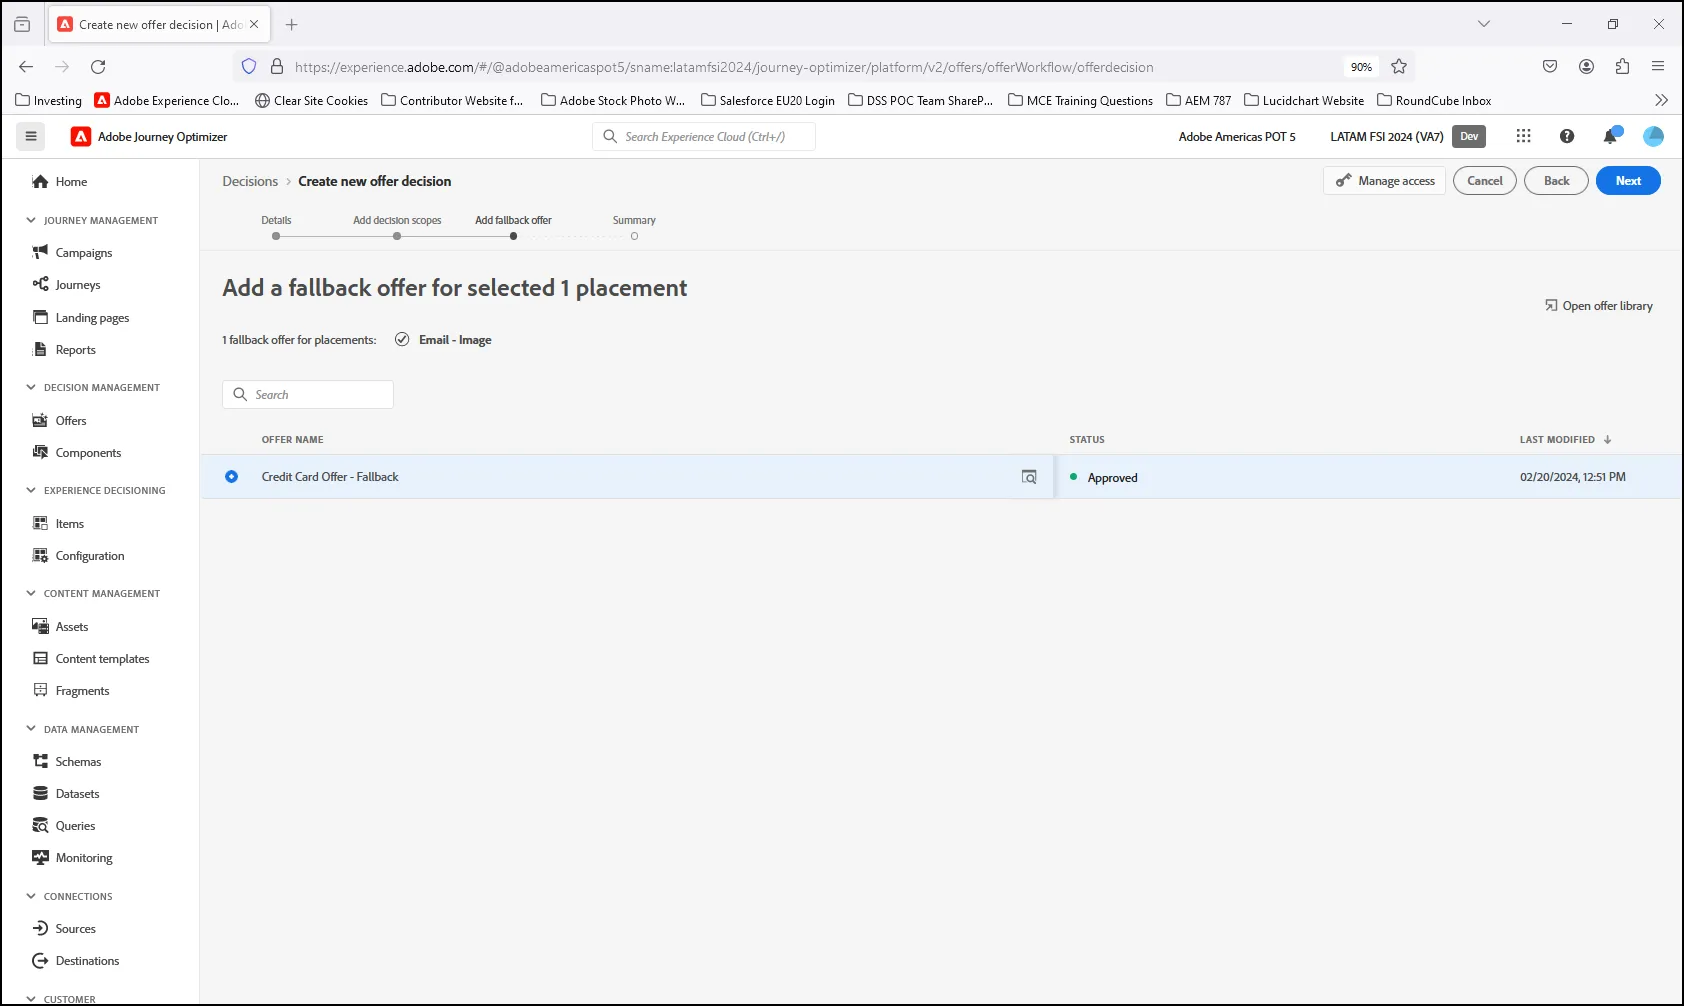
Task: Click the Landing pages sidebar icon
Action: (40, 317)
